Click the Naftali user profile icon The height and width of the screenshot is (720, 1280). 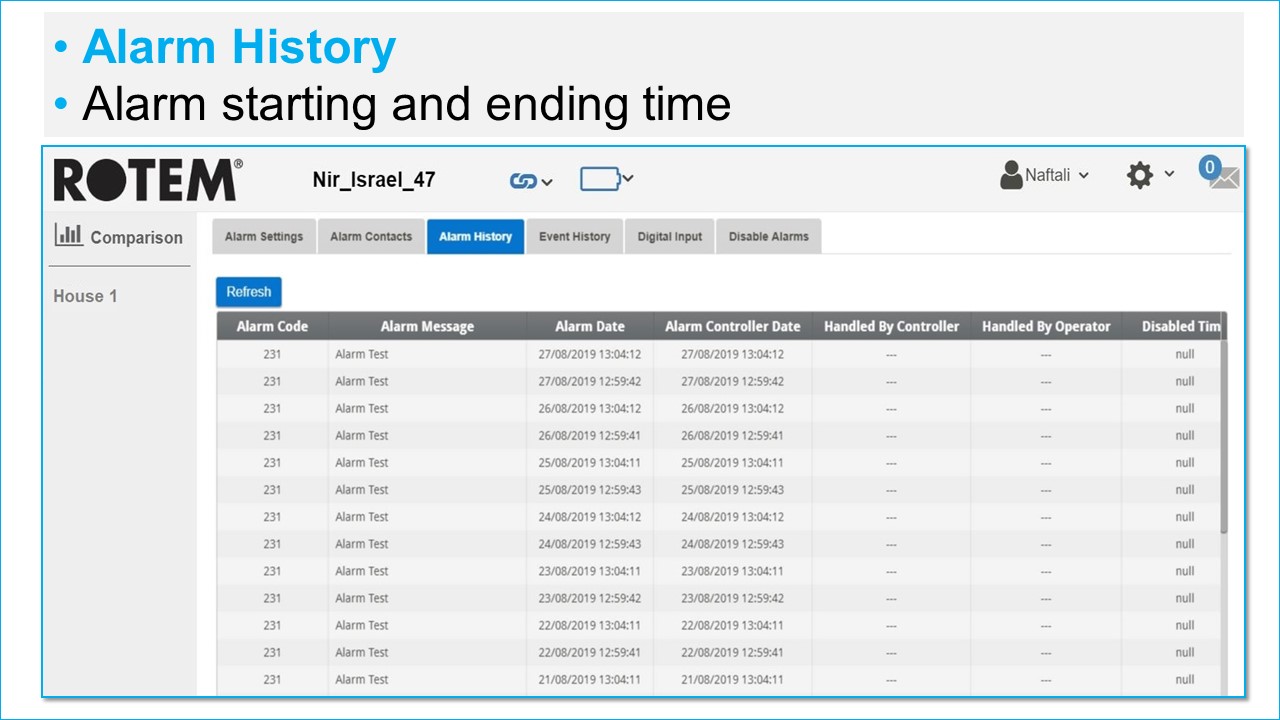pos(1011,175)
